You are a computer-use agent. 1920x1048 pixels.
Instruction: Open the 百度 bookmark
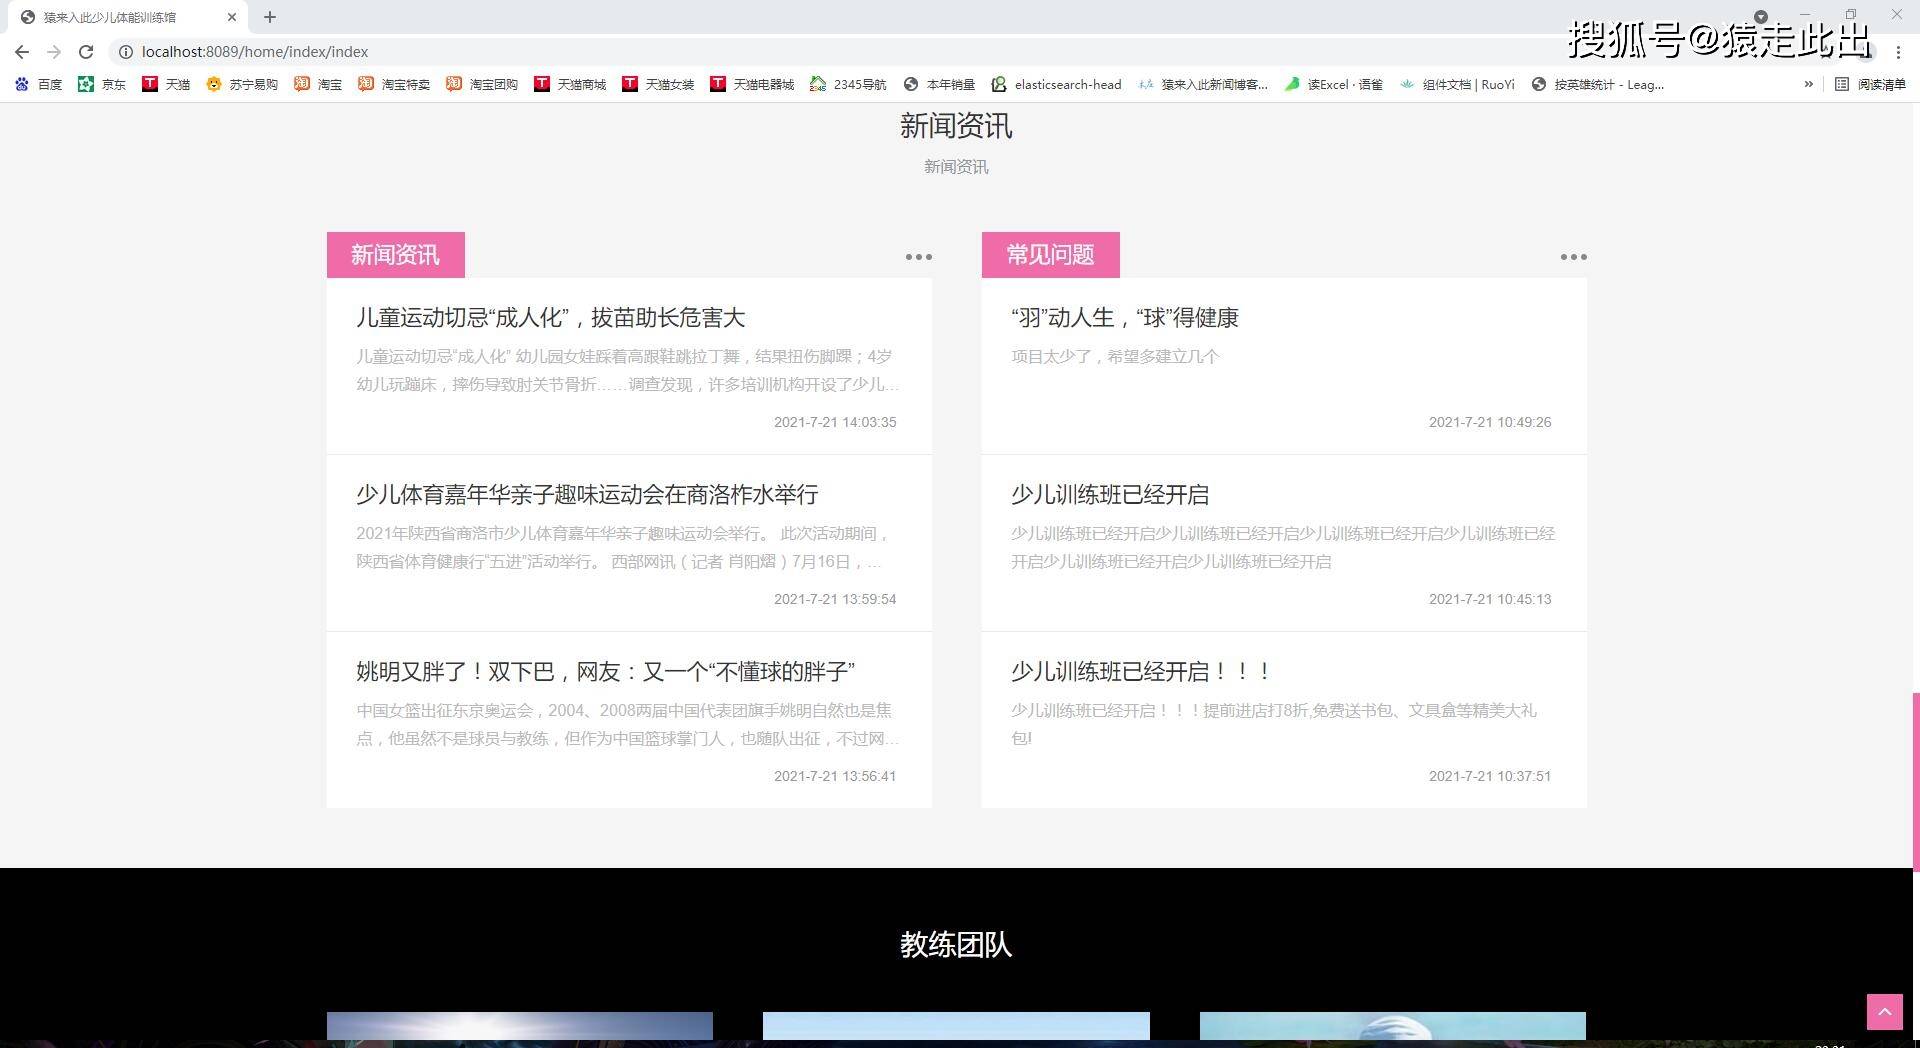[x=39, y=85]
